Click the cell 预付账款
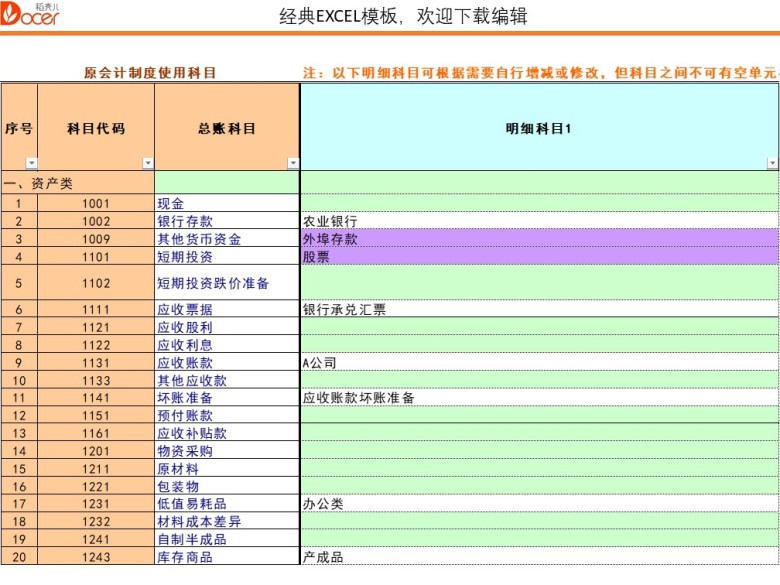The width and height of the screenshot is (780, 585). (227, 415)
